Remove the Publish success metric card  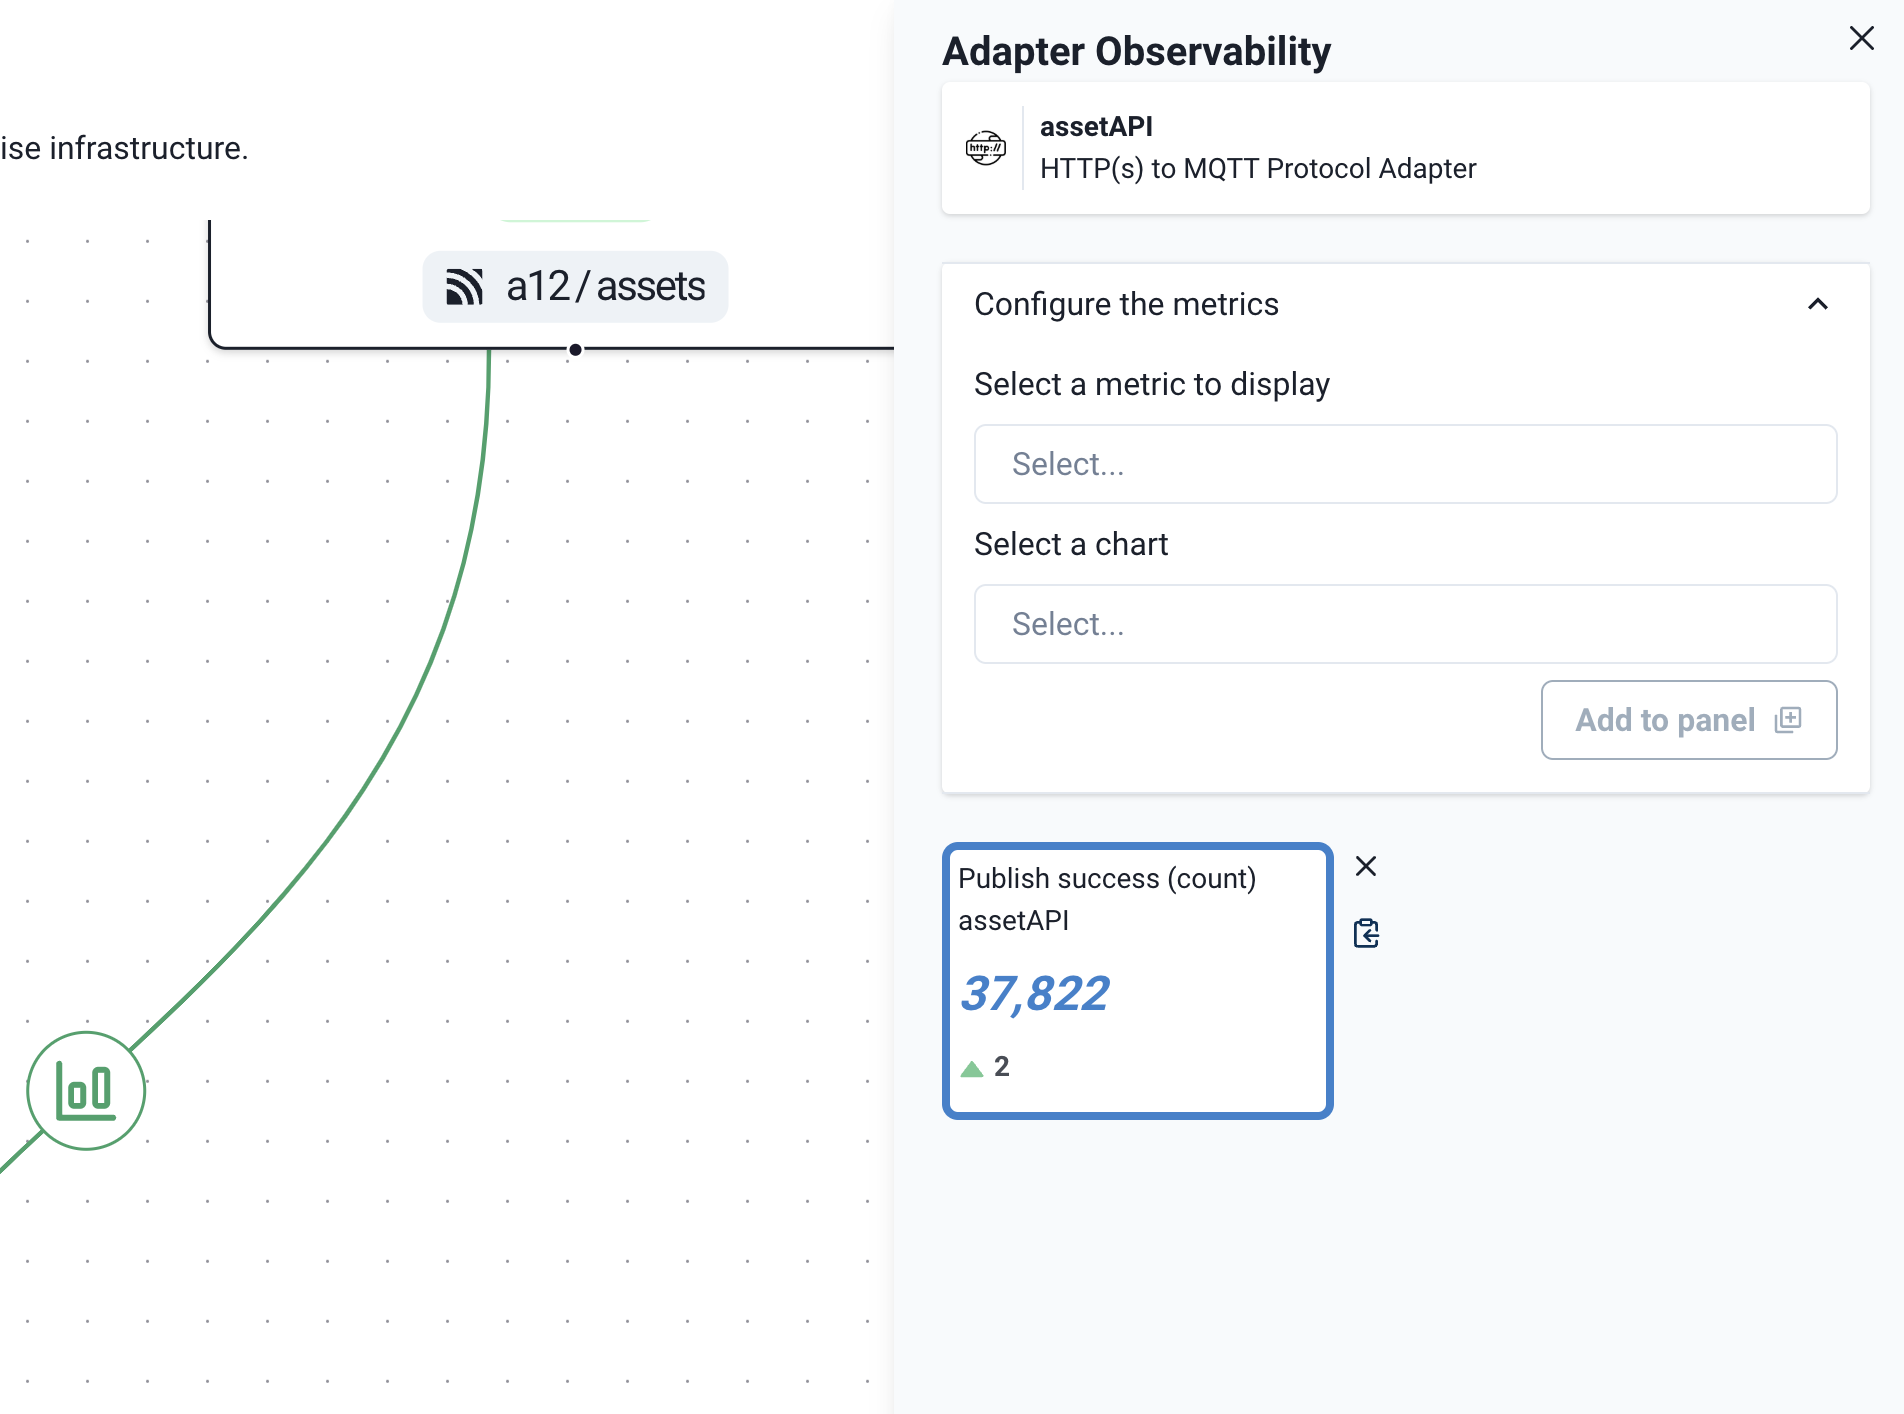pos(1365,866)
